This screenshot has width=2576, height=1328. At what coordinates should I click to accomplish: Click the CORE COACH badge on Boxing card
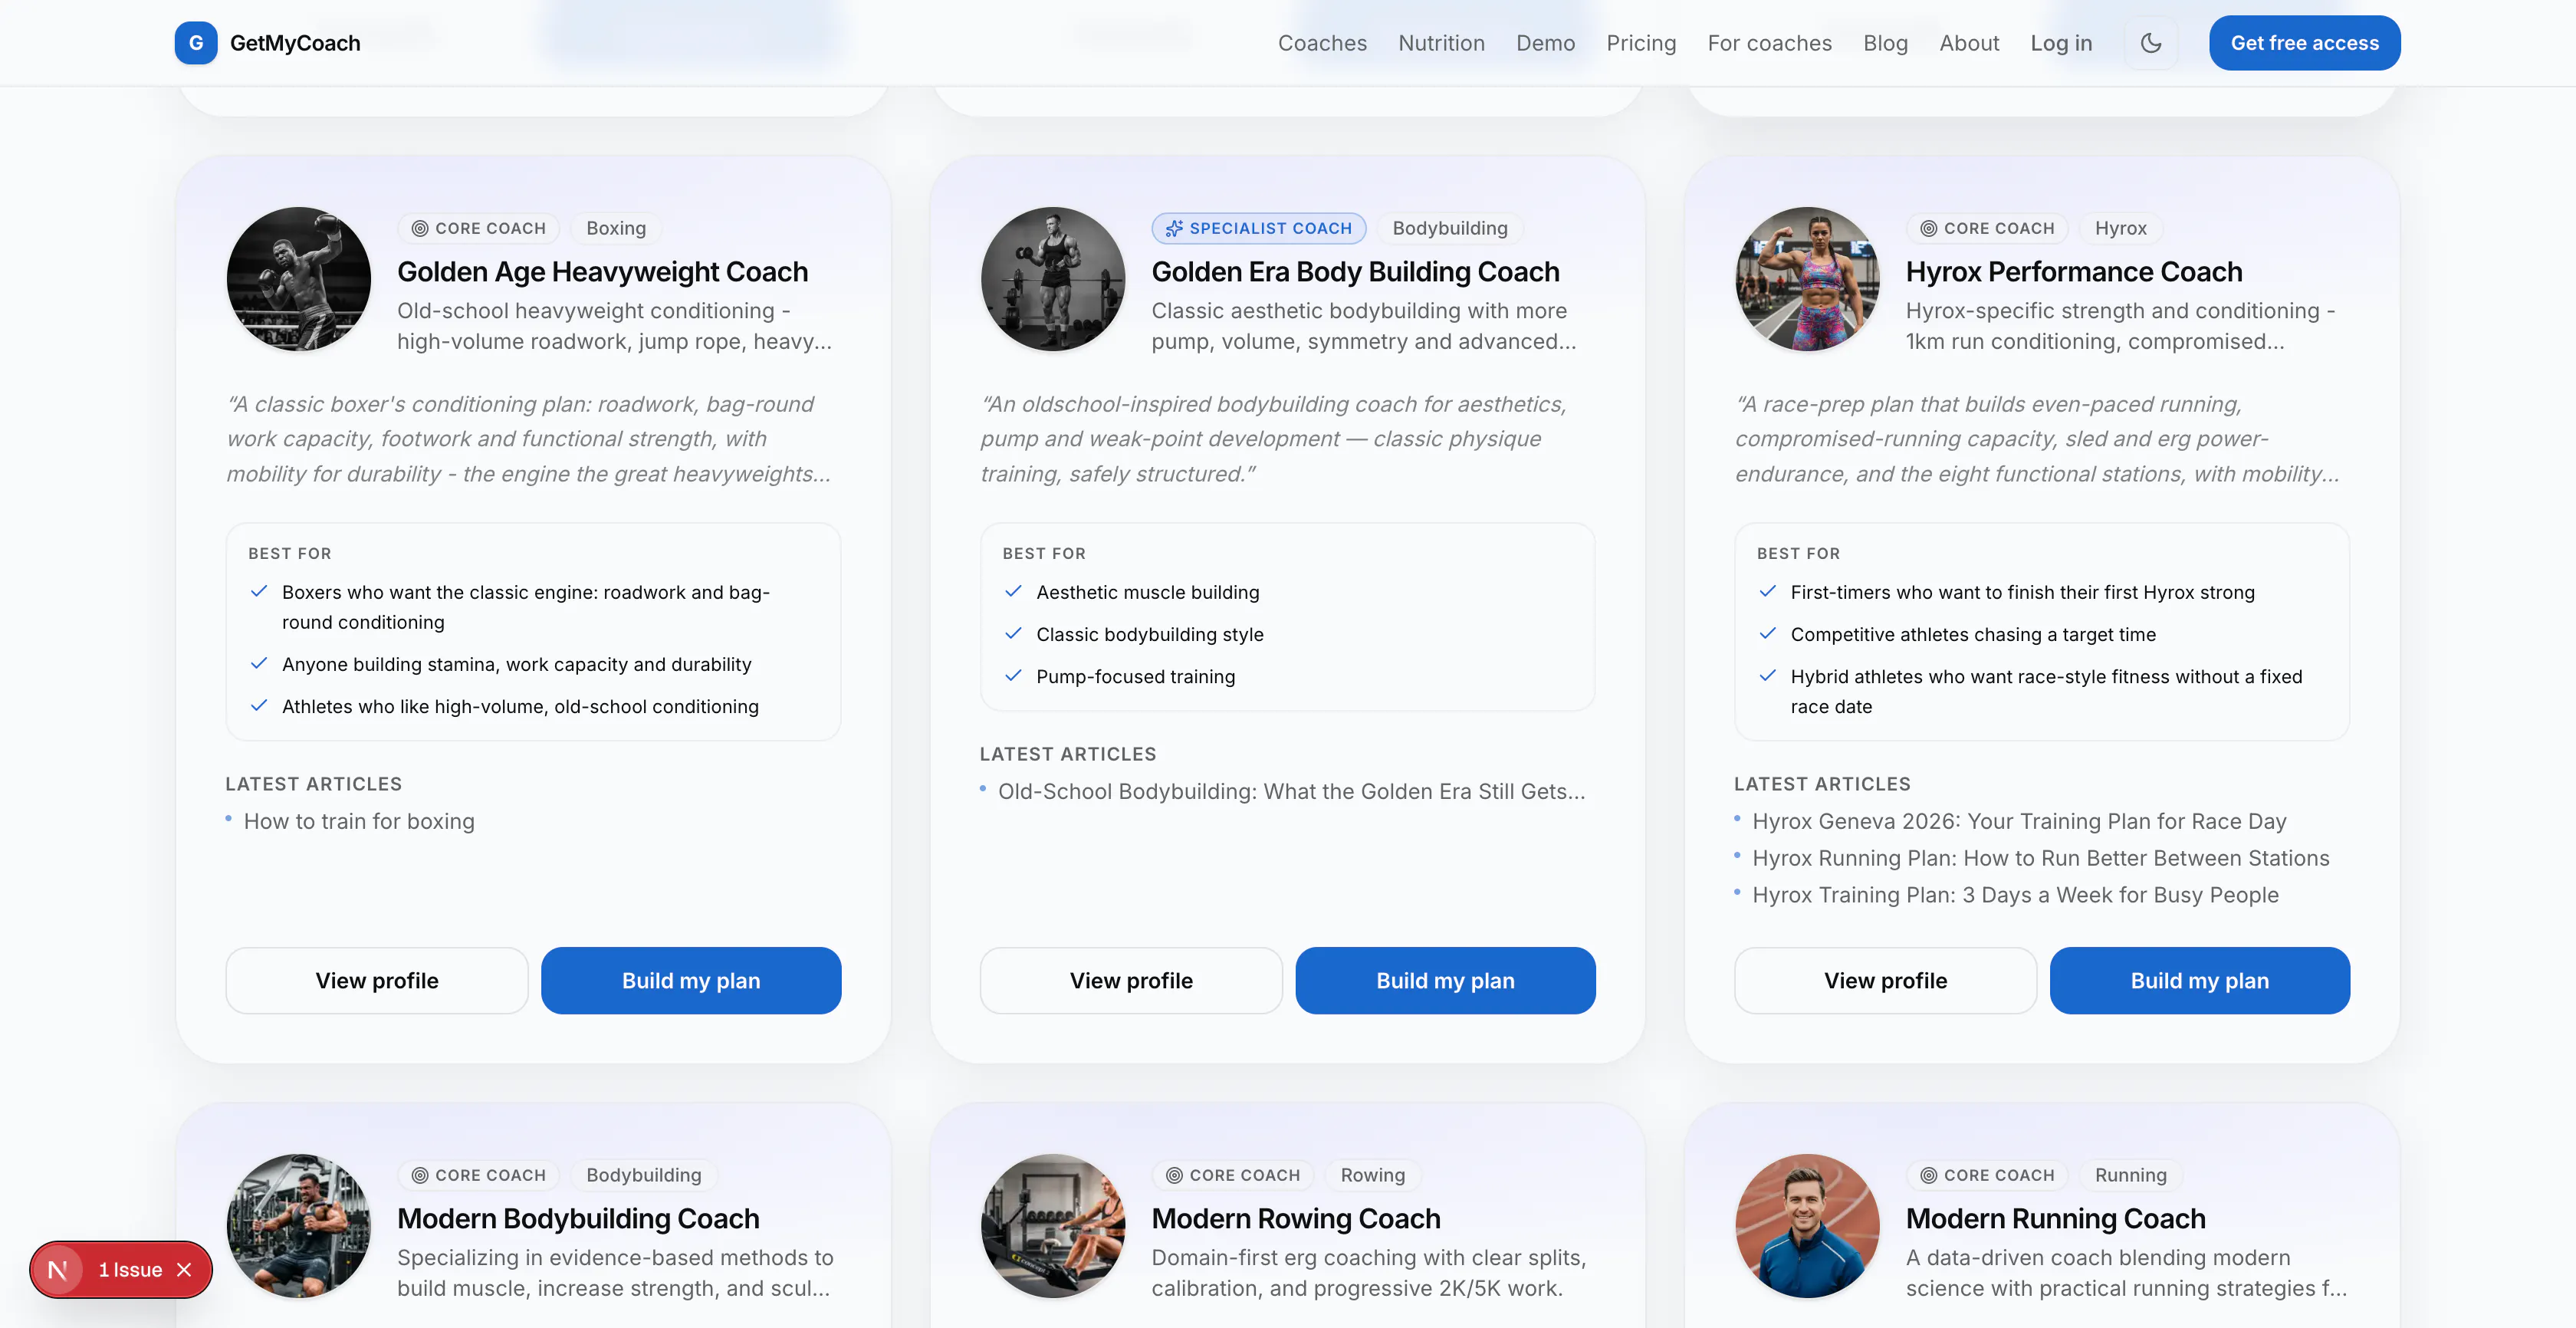coord(478,228)
